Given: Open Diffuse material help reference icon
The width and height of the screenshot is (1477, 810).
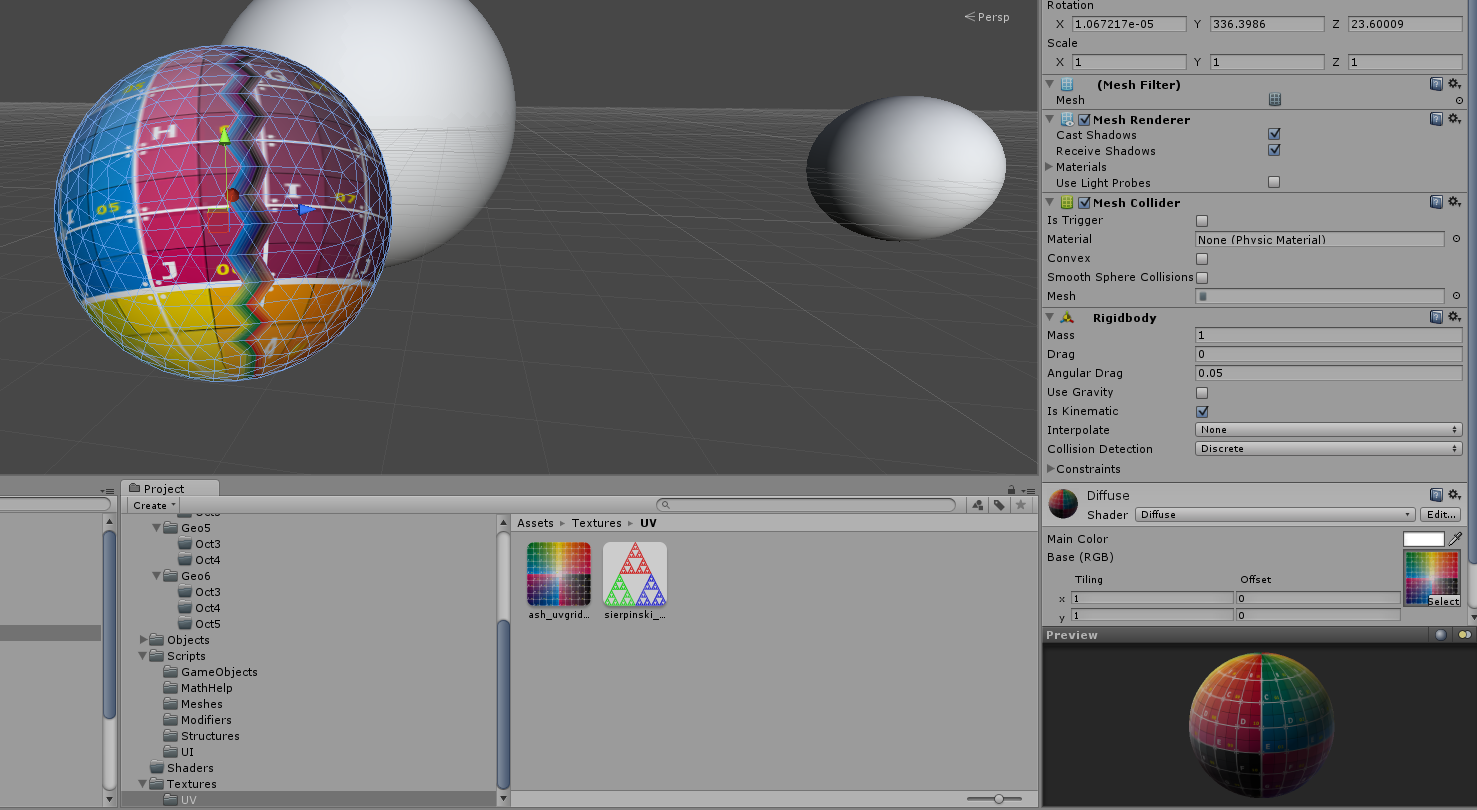Looking at the screenshot, I should [x=1436, y=495].
